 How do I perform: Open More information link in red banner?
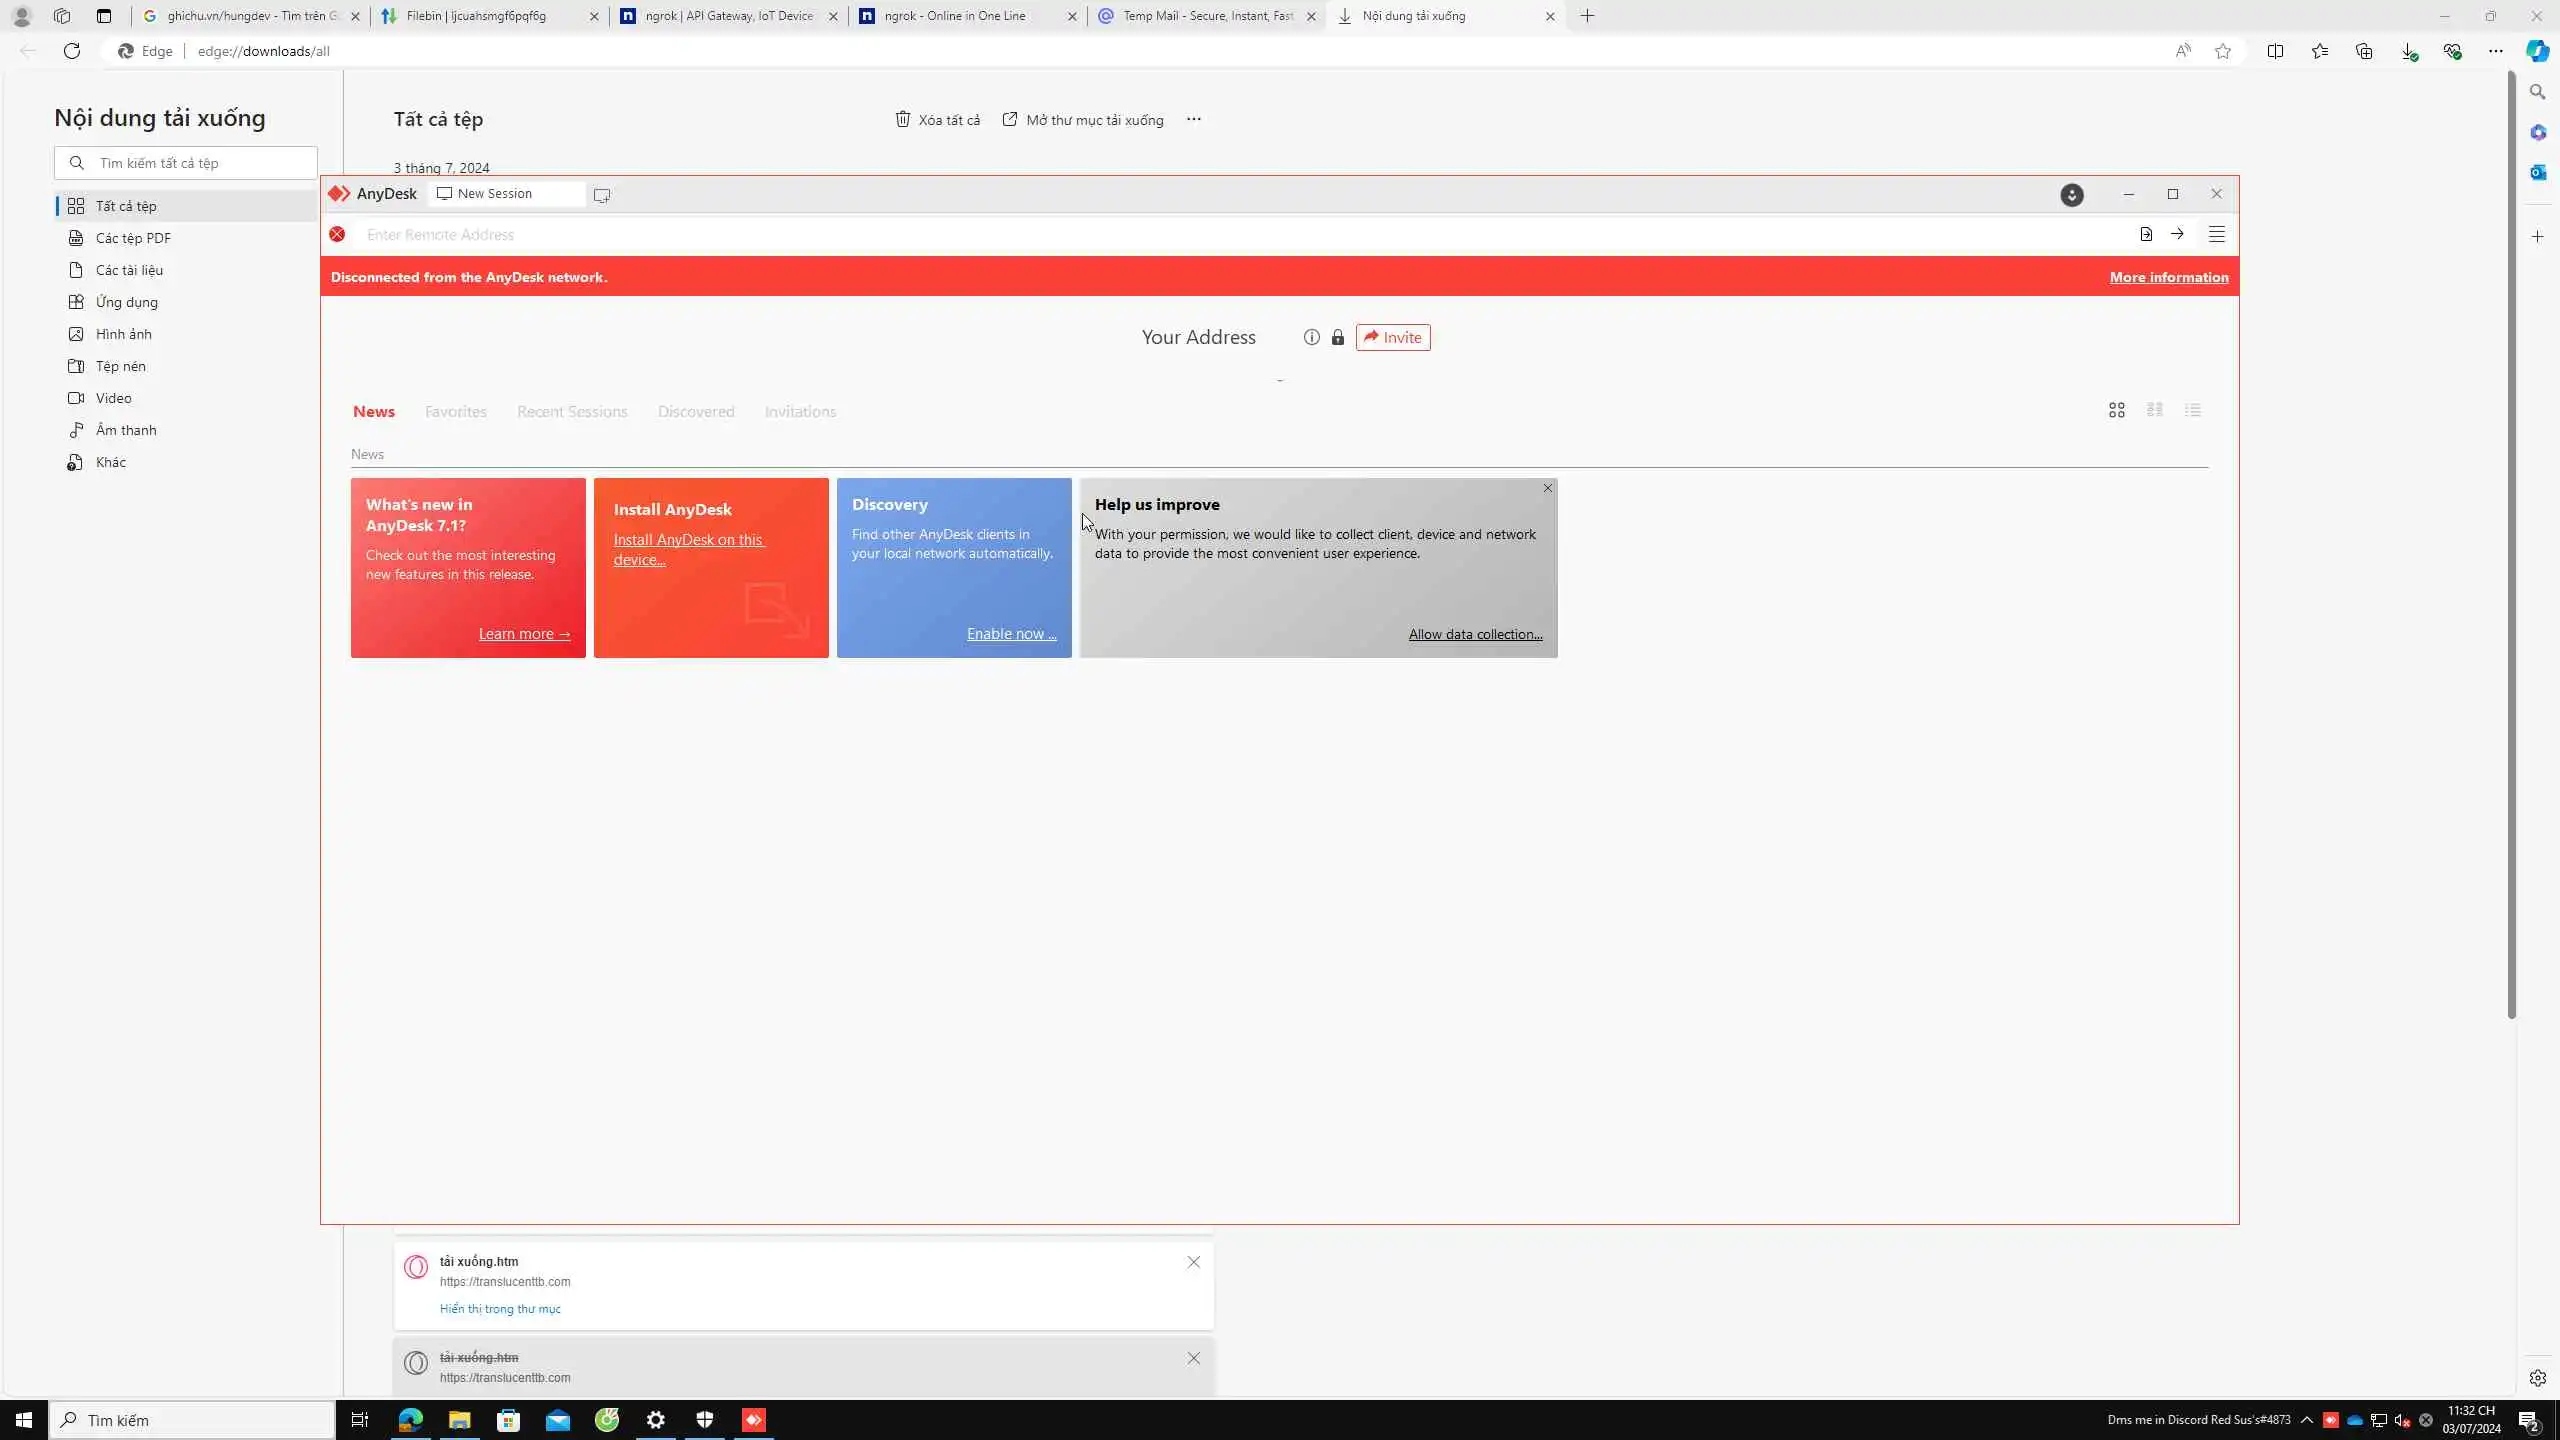point(2168,277)
